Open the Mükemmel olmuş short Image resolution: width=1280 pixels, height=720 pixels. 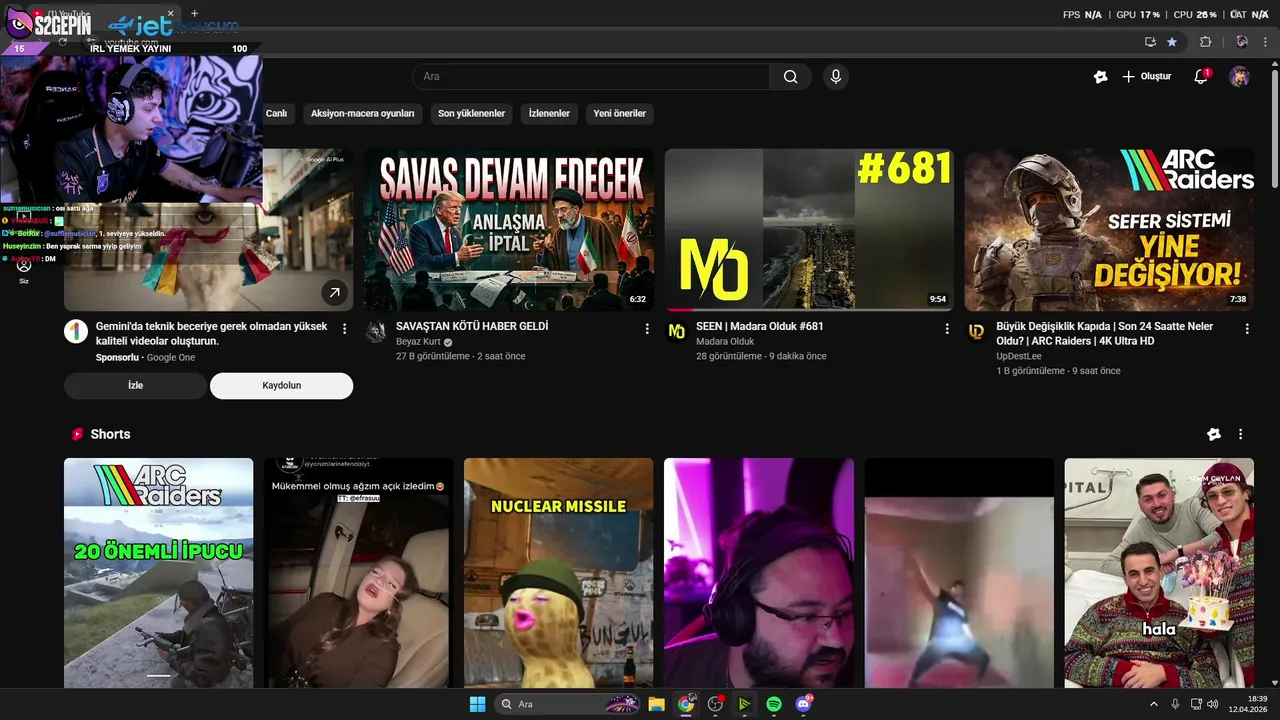(358, 573)
